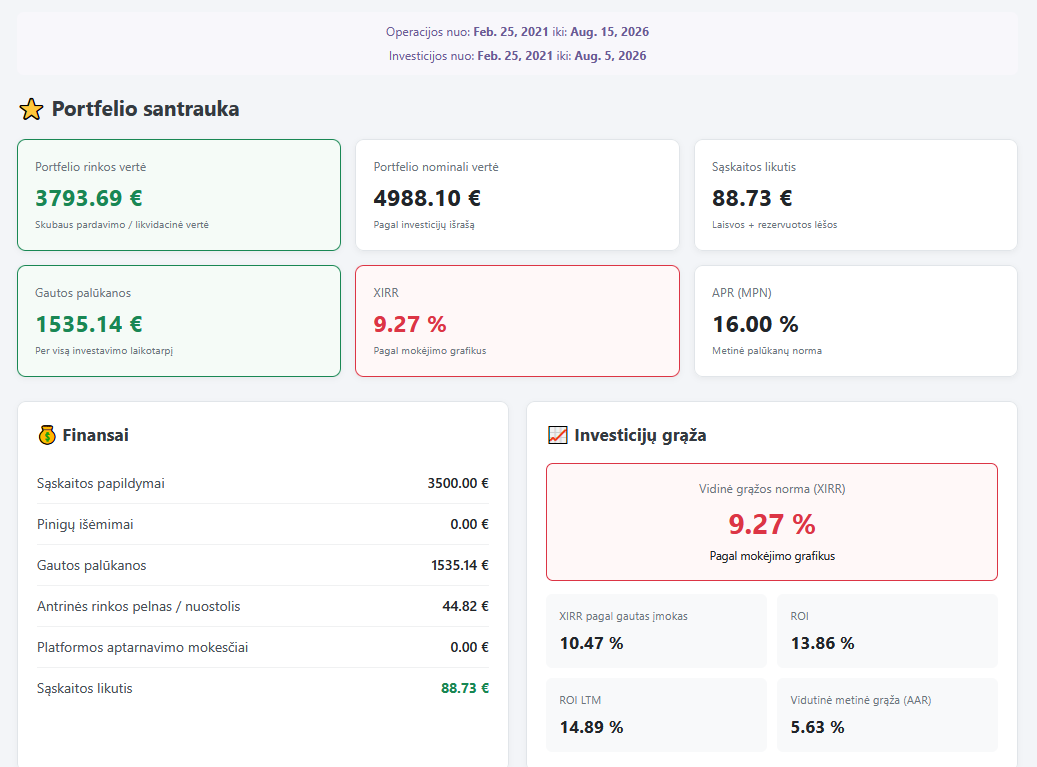
Task: Click the Portfelio santrauka heading
Action: point(145,109)
